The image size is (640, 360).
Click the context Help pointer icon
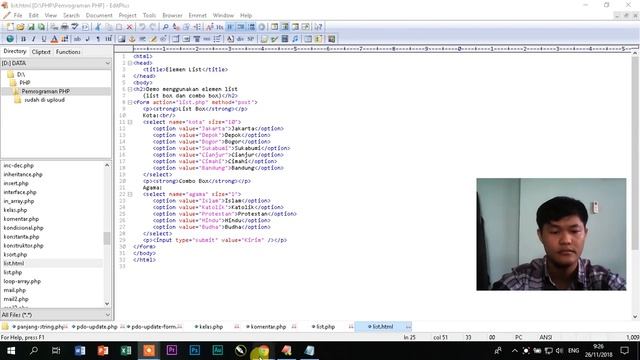(x=318, y=27)
